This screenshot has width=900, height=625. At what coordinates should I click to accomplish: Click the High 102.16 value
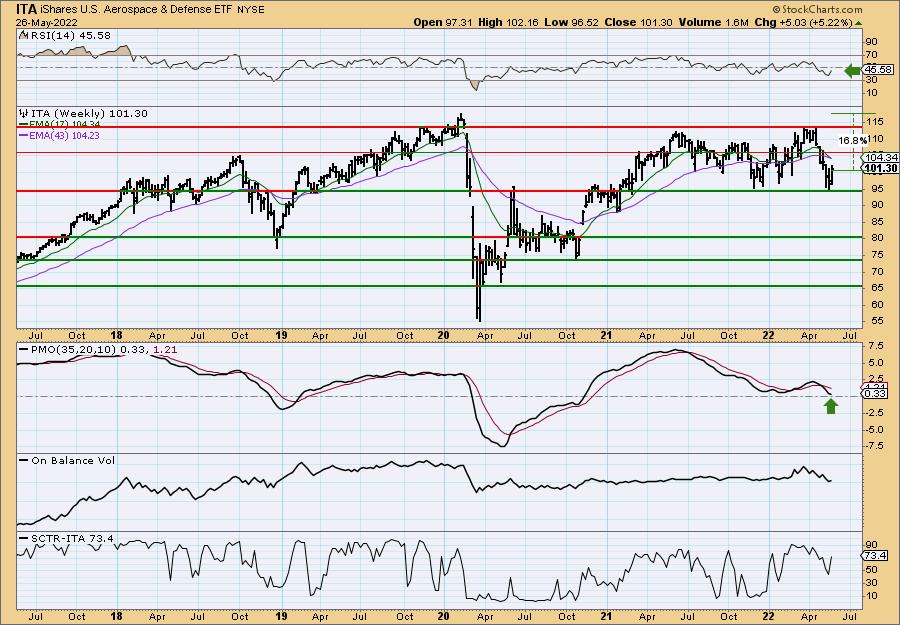tap(508, 22)
